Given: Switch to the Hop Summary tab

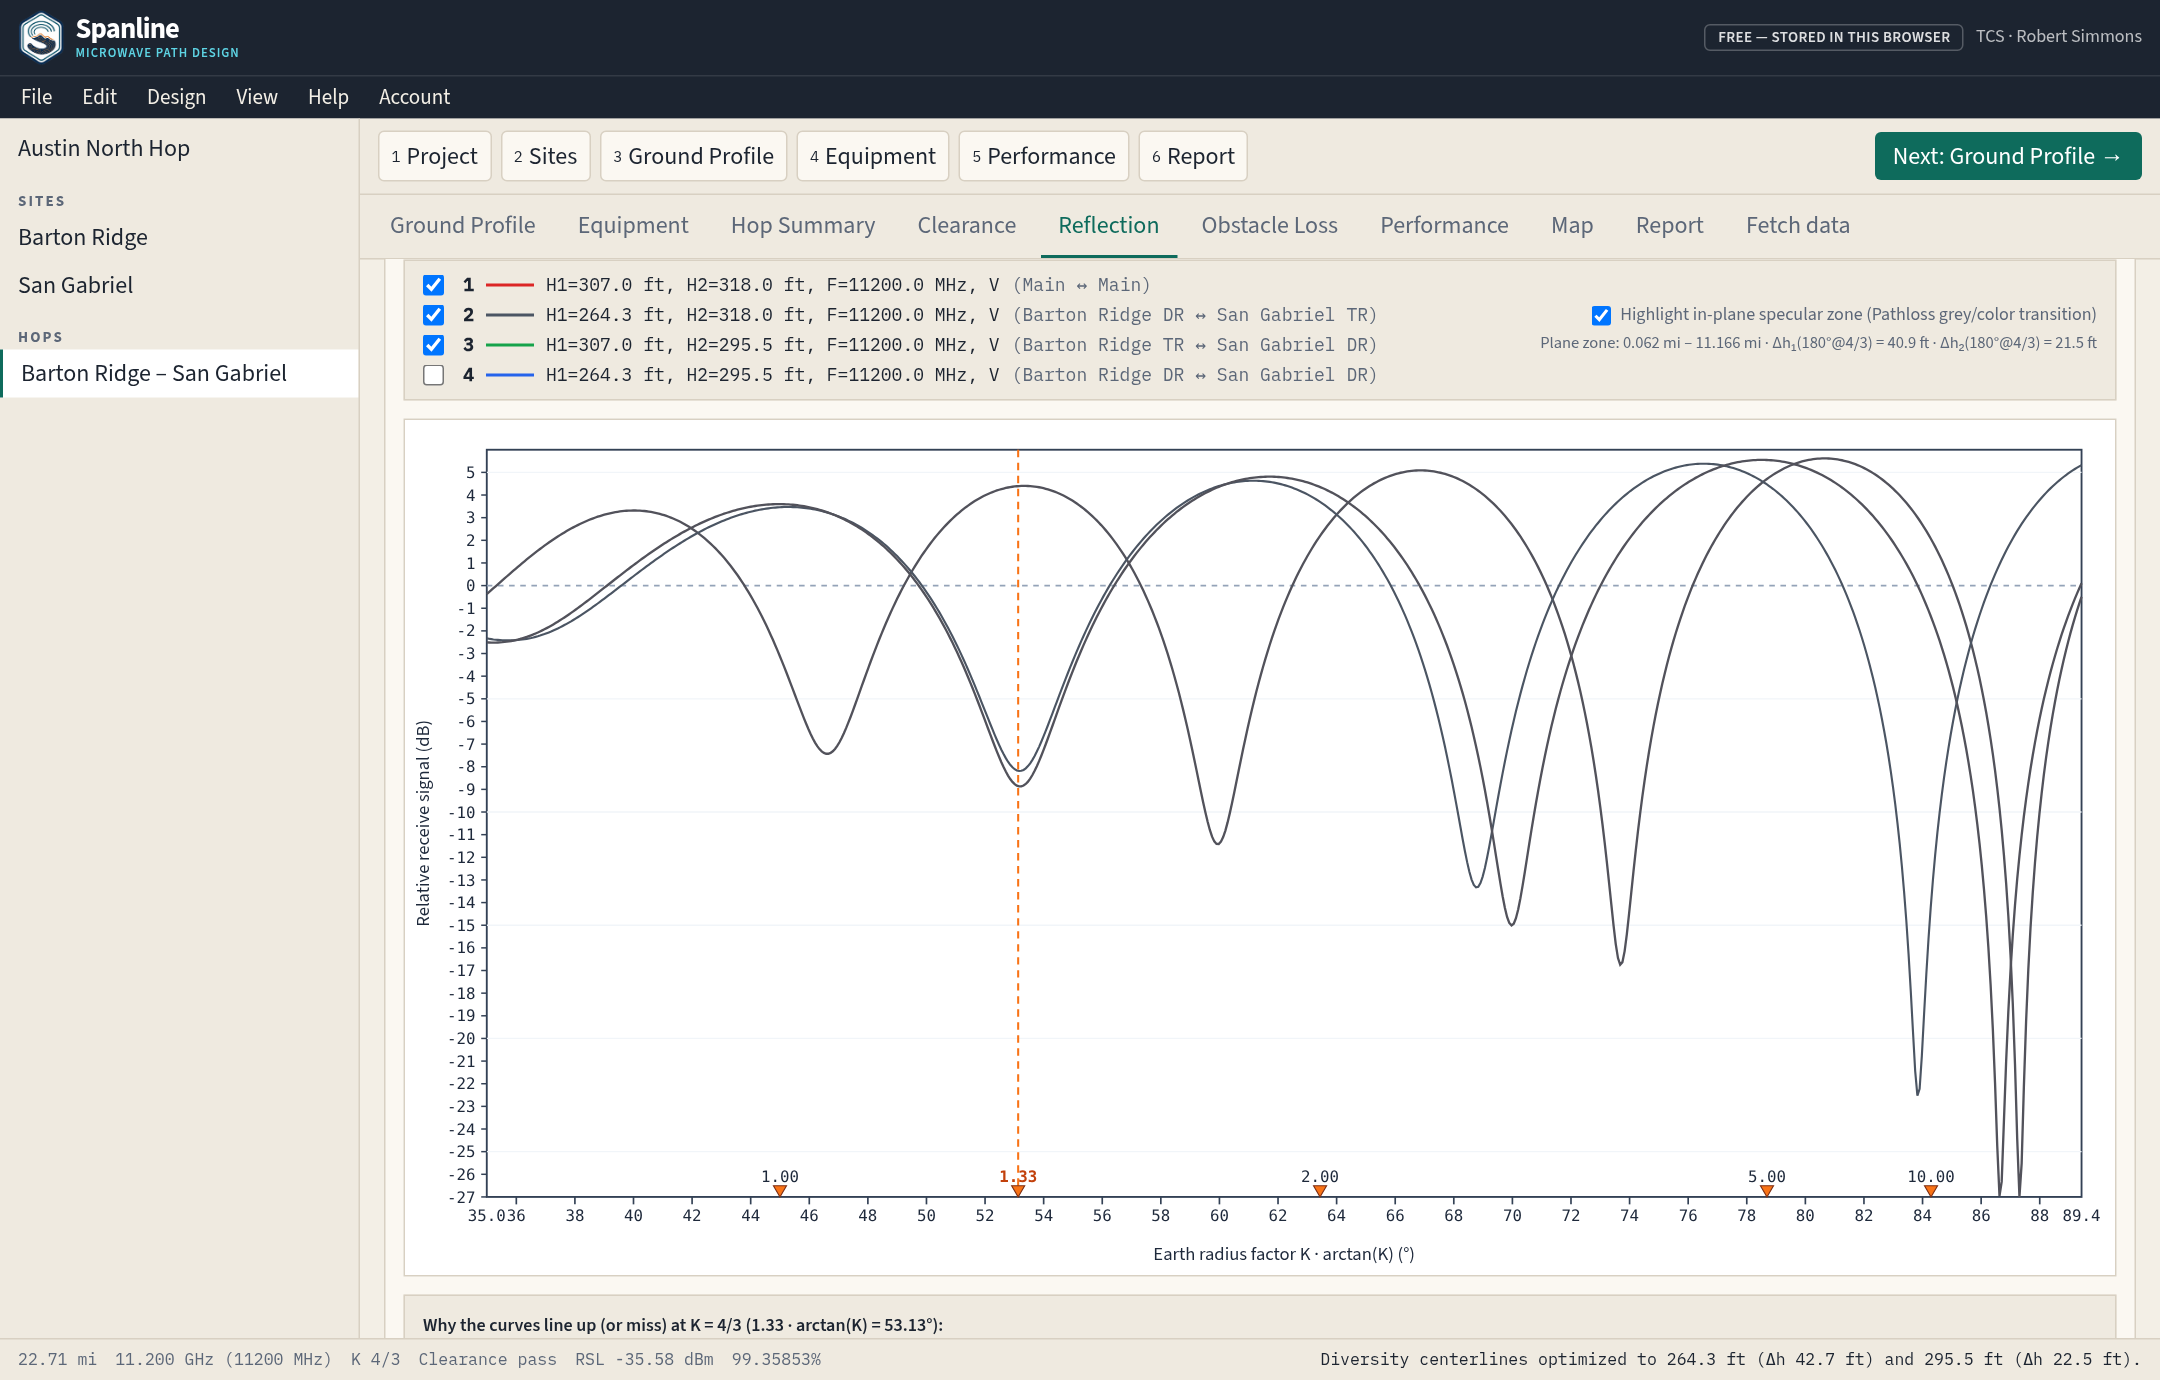Looking at the screenshot, I should pos(803,226).
